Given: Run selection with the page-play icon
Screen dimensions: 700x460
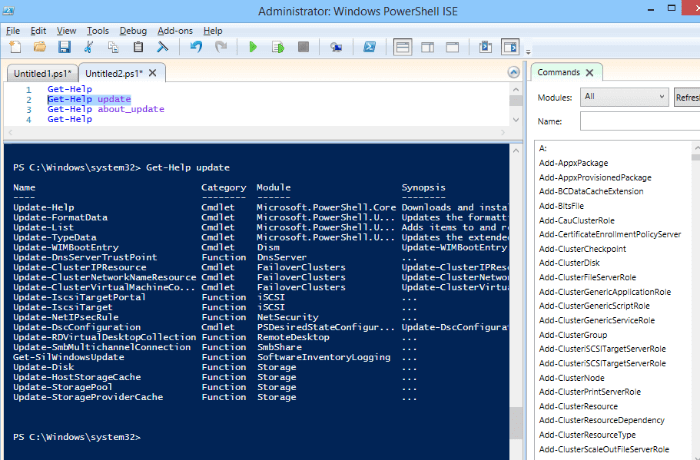Looking at the screenshot, I should click(278, 47).
